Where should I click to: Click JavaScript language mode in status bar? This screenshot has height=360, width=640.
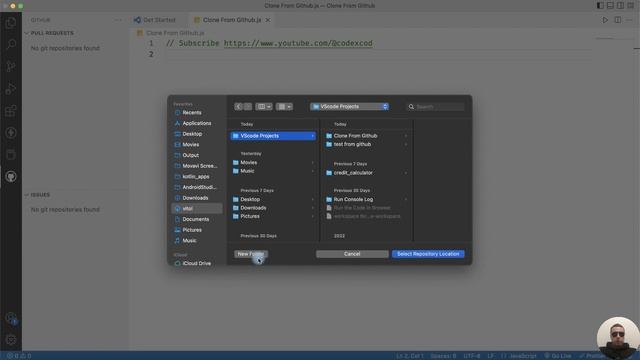pyautogui.click(x=519, y=356)
